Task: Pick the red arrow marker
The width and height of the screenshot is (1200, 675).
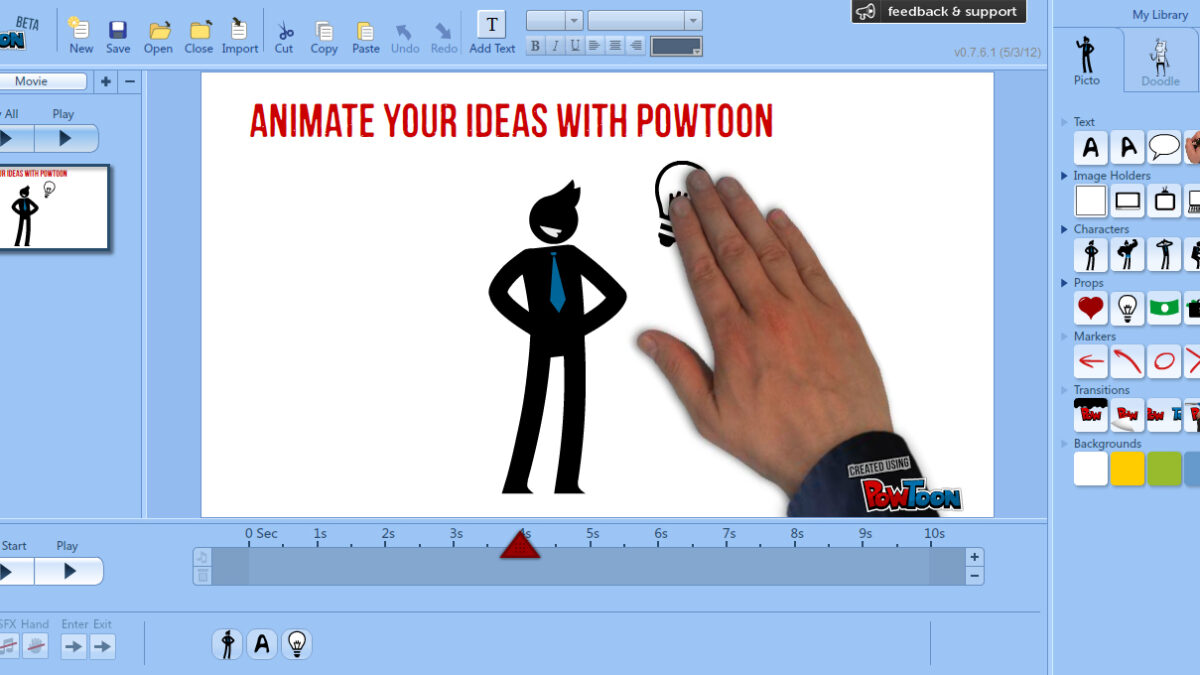Action: pyautogui.click(x=1091, y=362)
